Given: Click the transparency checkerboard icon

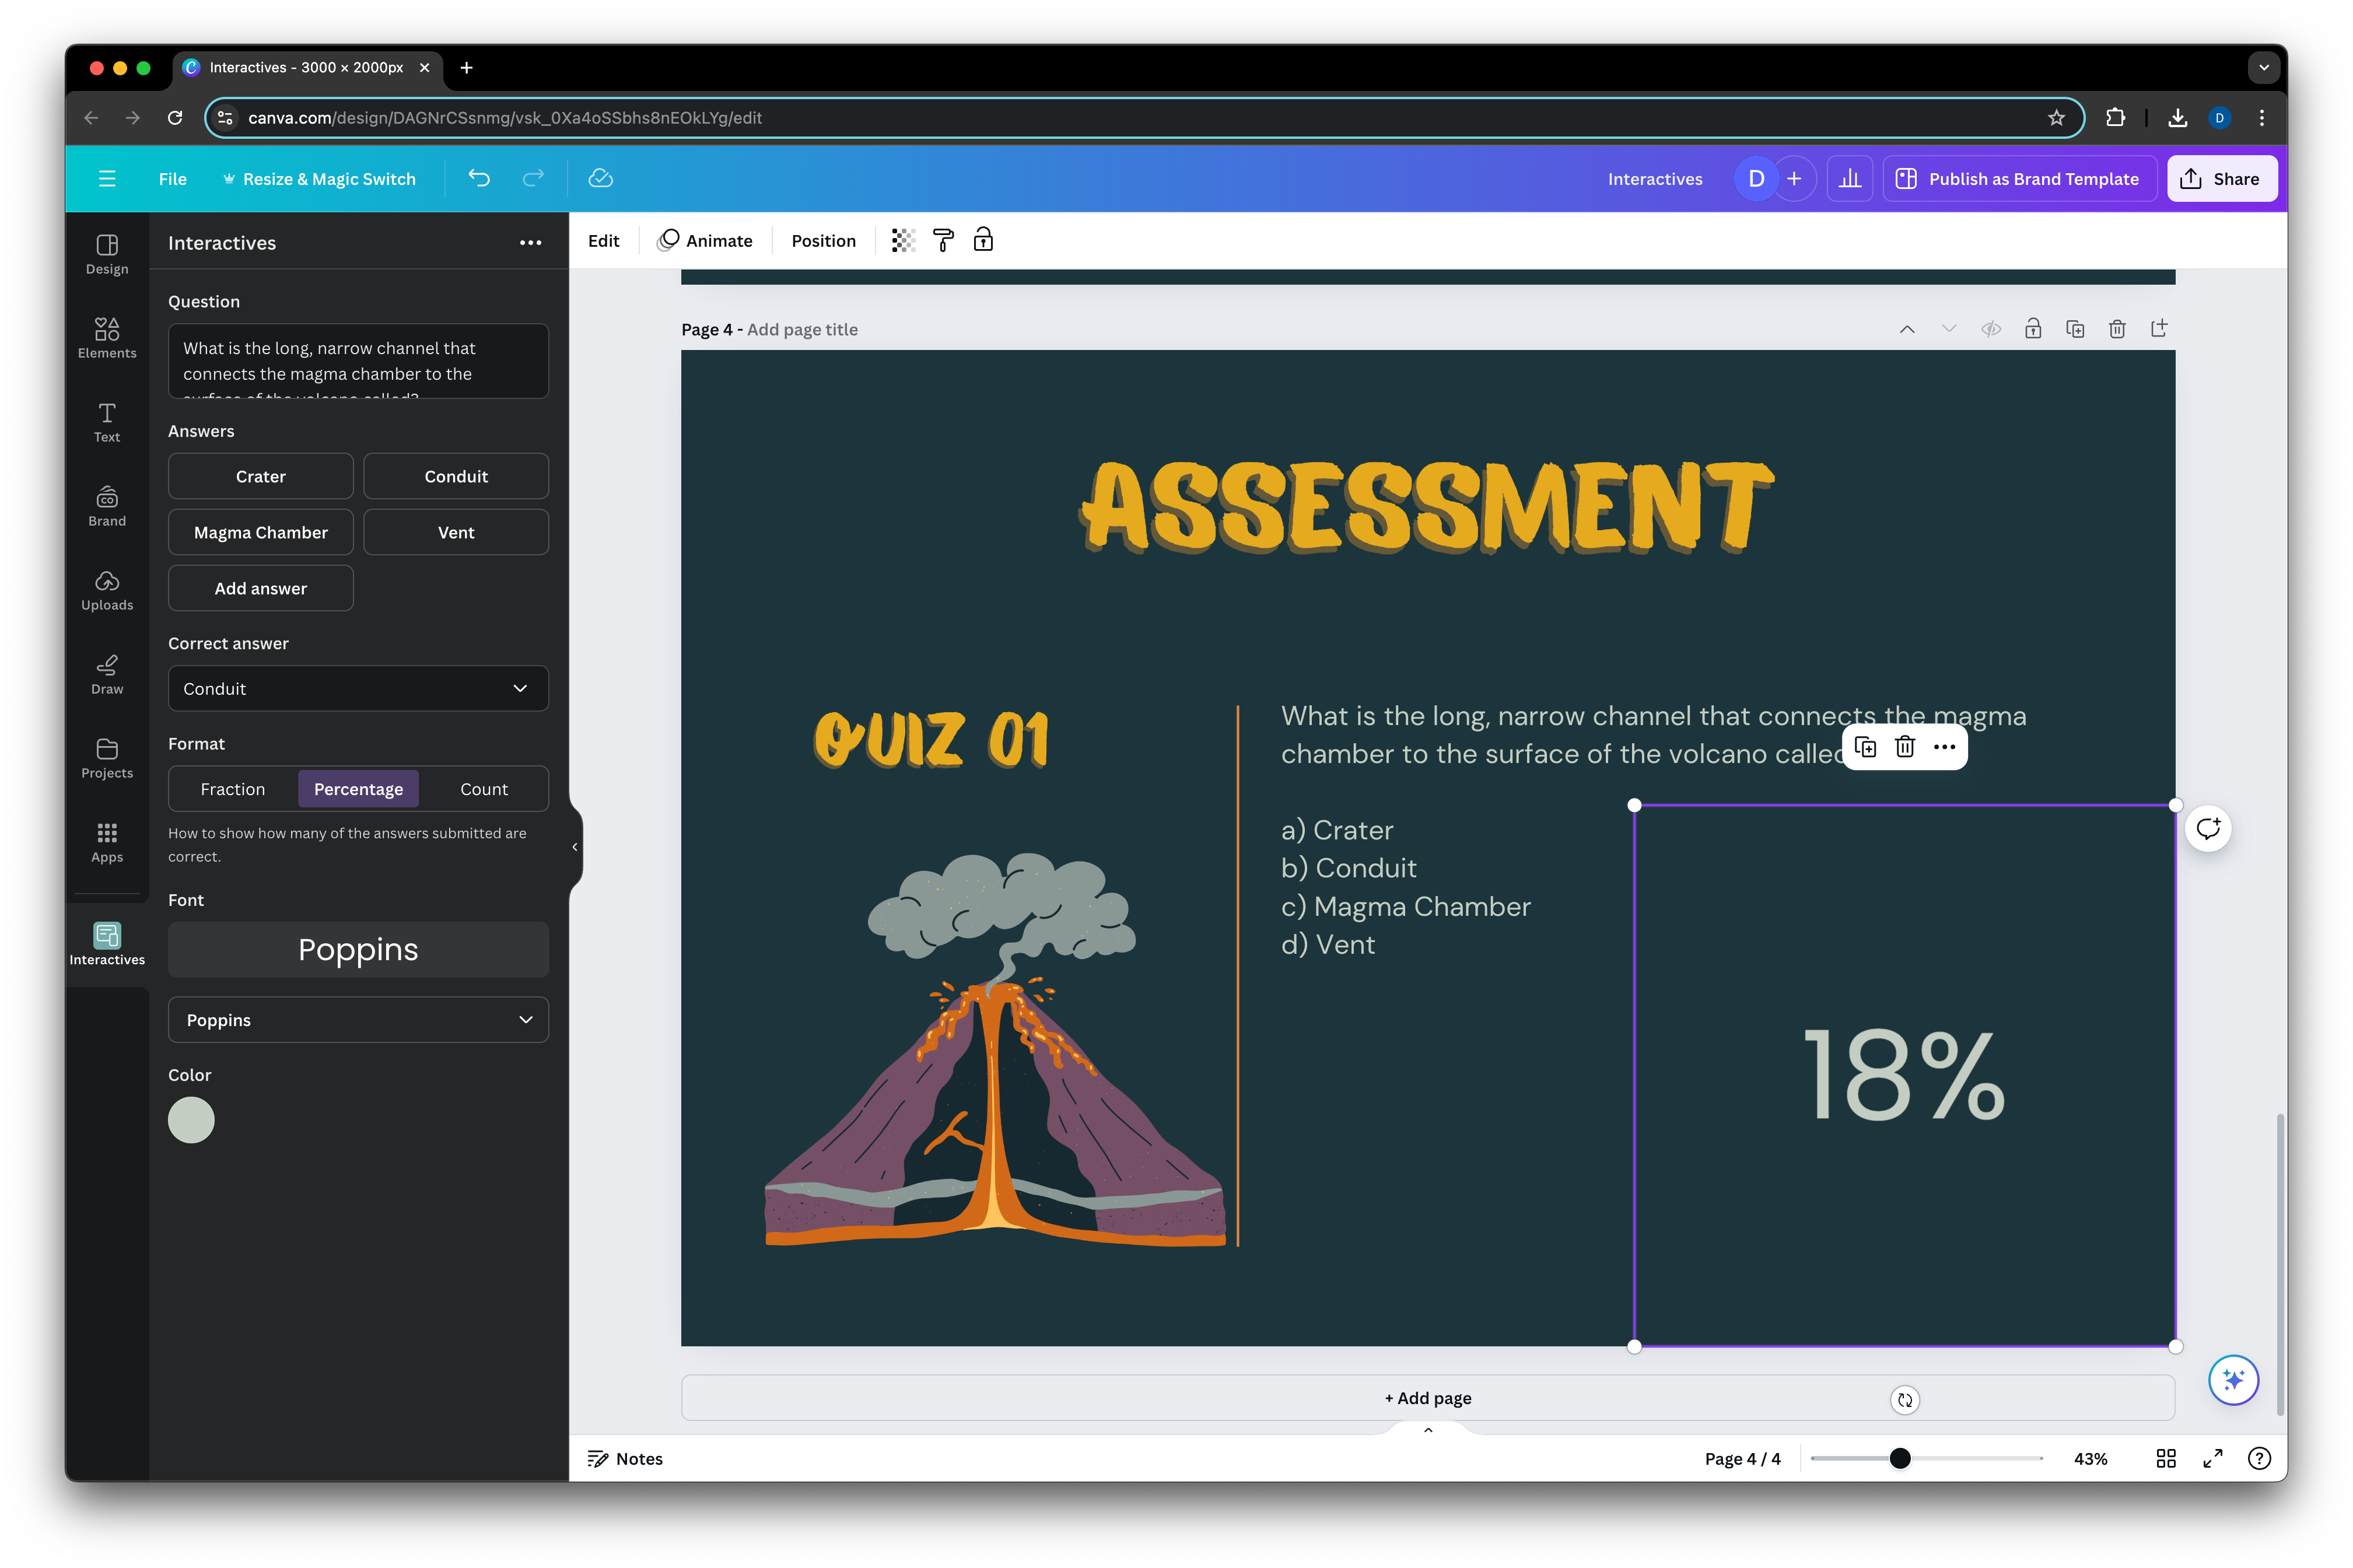Looking at the screenshot, I should pos(902,240).
